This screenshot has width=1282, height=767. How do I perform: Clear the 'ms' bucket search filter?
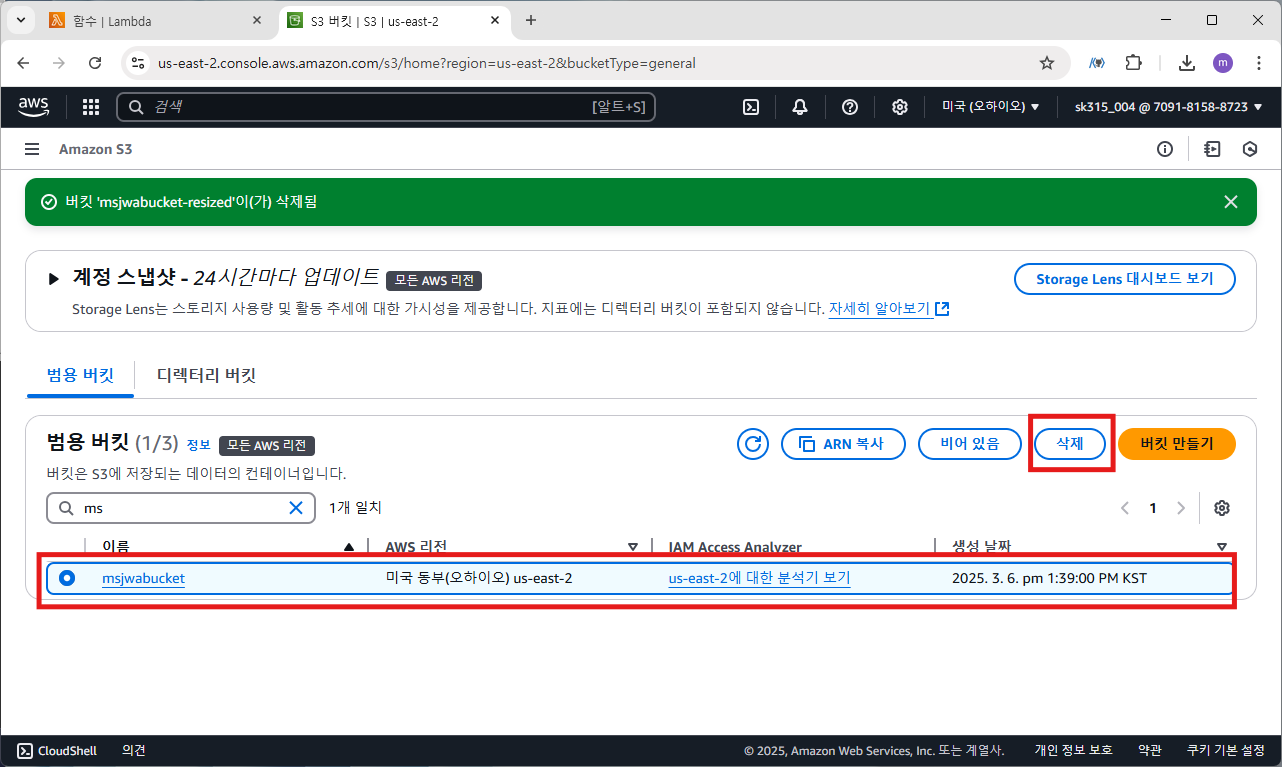click(296, 508)
